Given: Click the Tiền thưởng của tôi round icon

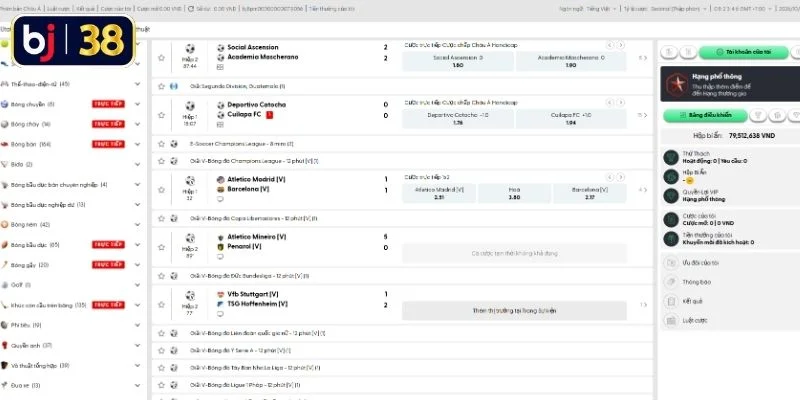Looking at the screenshot, I should point(670,239).
